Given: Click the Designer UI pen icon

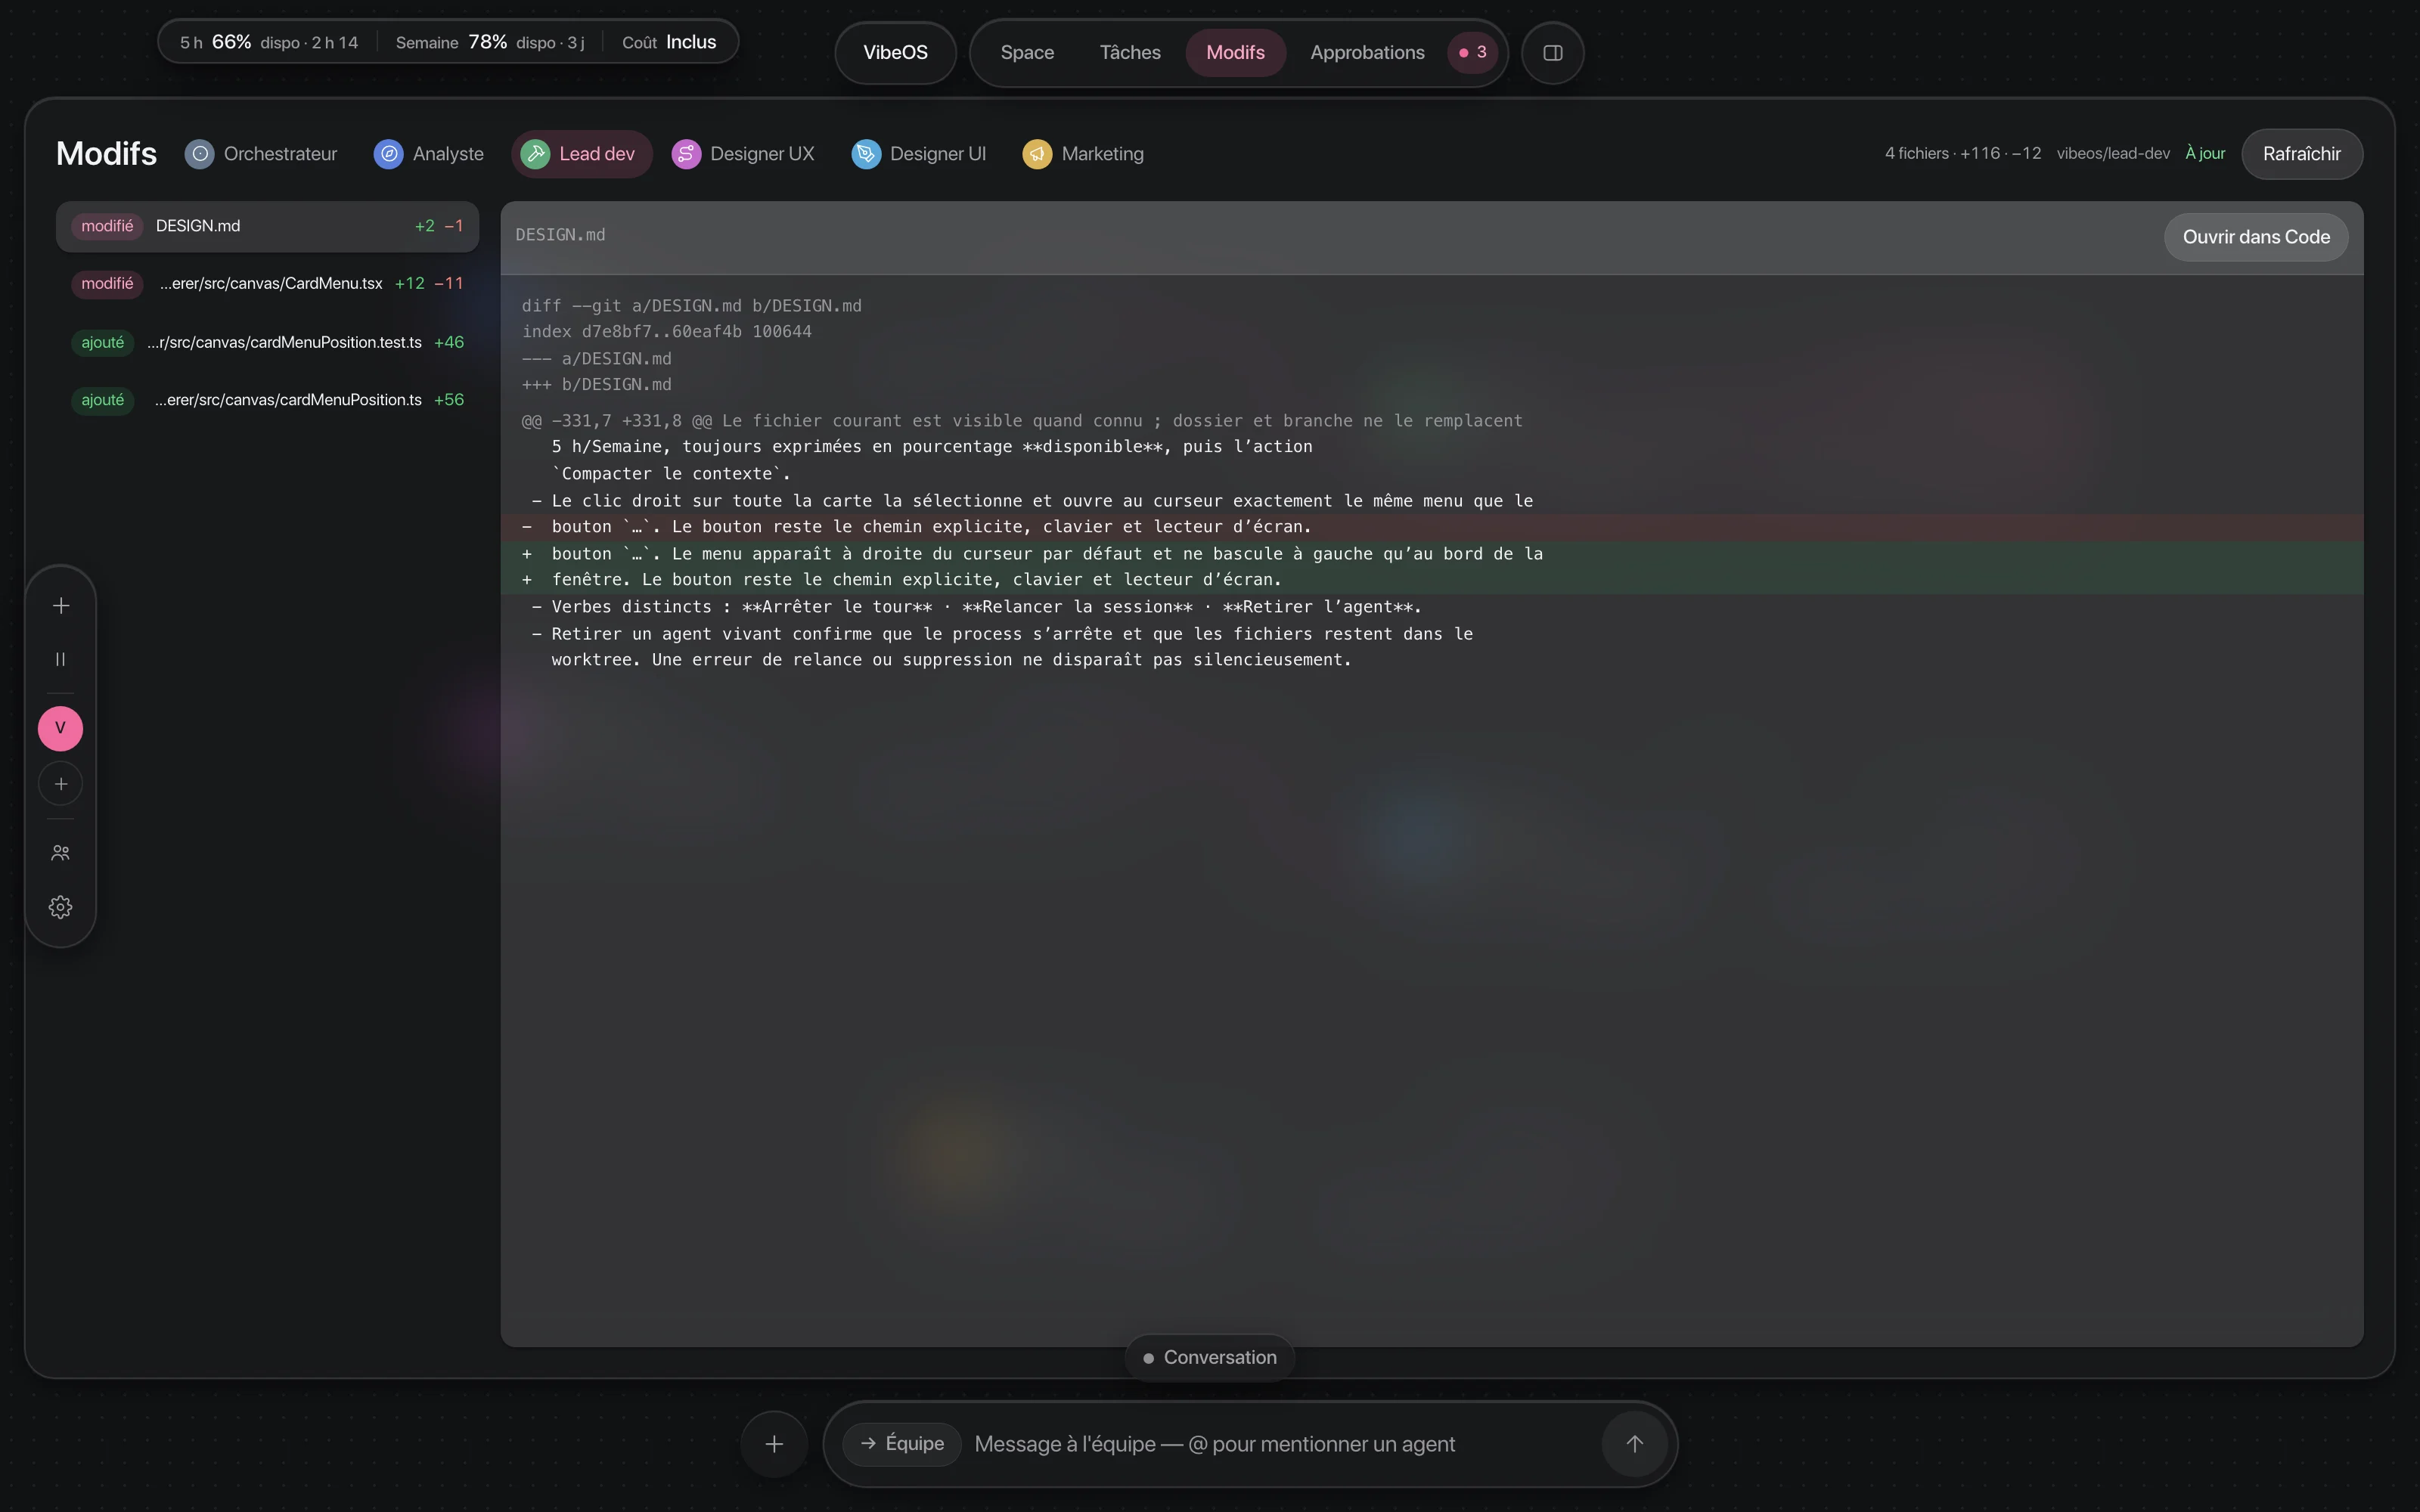Looking at the screenshot, I should (x=866, y=154).
